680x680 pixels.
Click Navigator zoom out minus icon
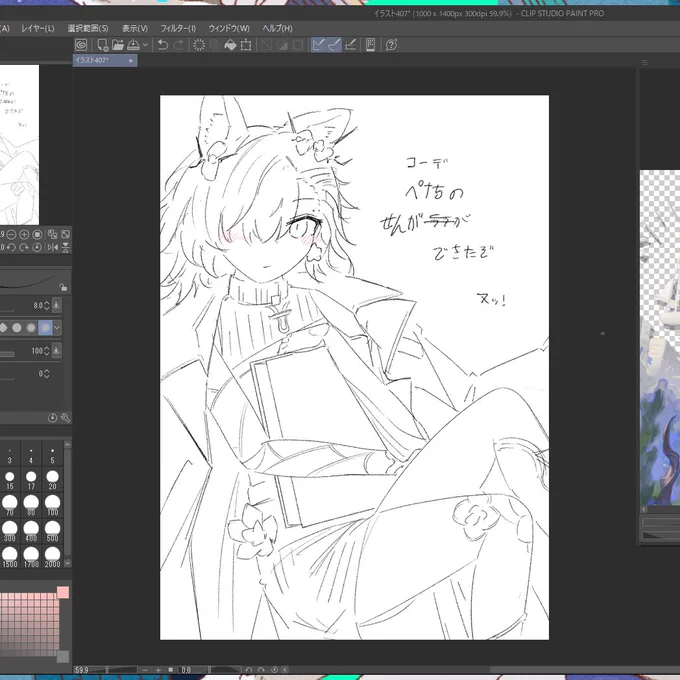[x=12, y=235]
